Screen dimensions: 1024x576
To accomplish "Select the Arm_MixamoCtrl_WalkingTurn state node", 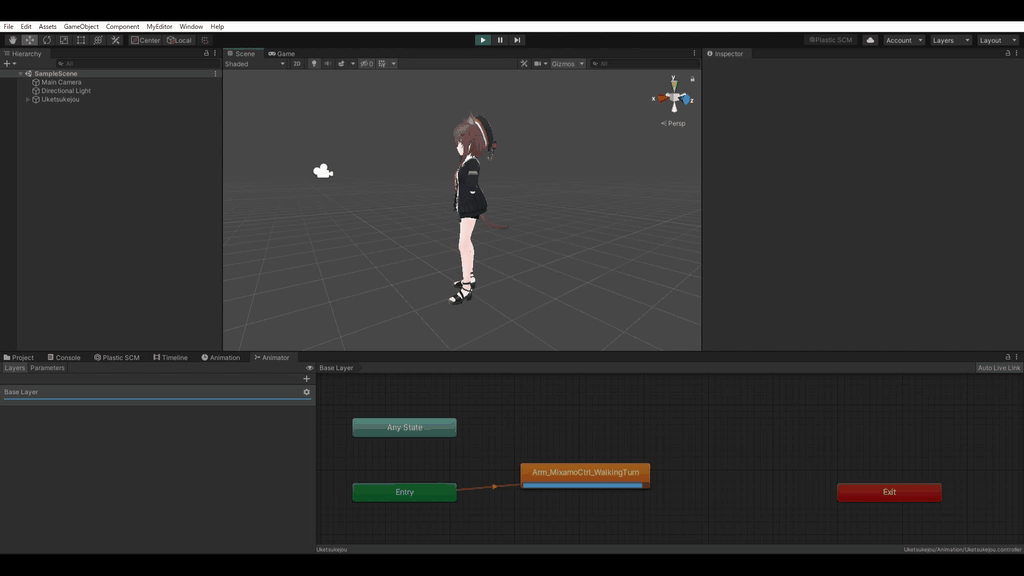I will (585, 474).
